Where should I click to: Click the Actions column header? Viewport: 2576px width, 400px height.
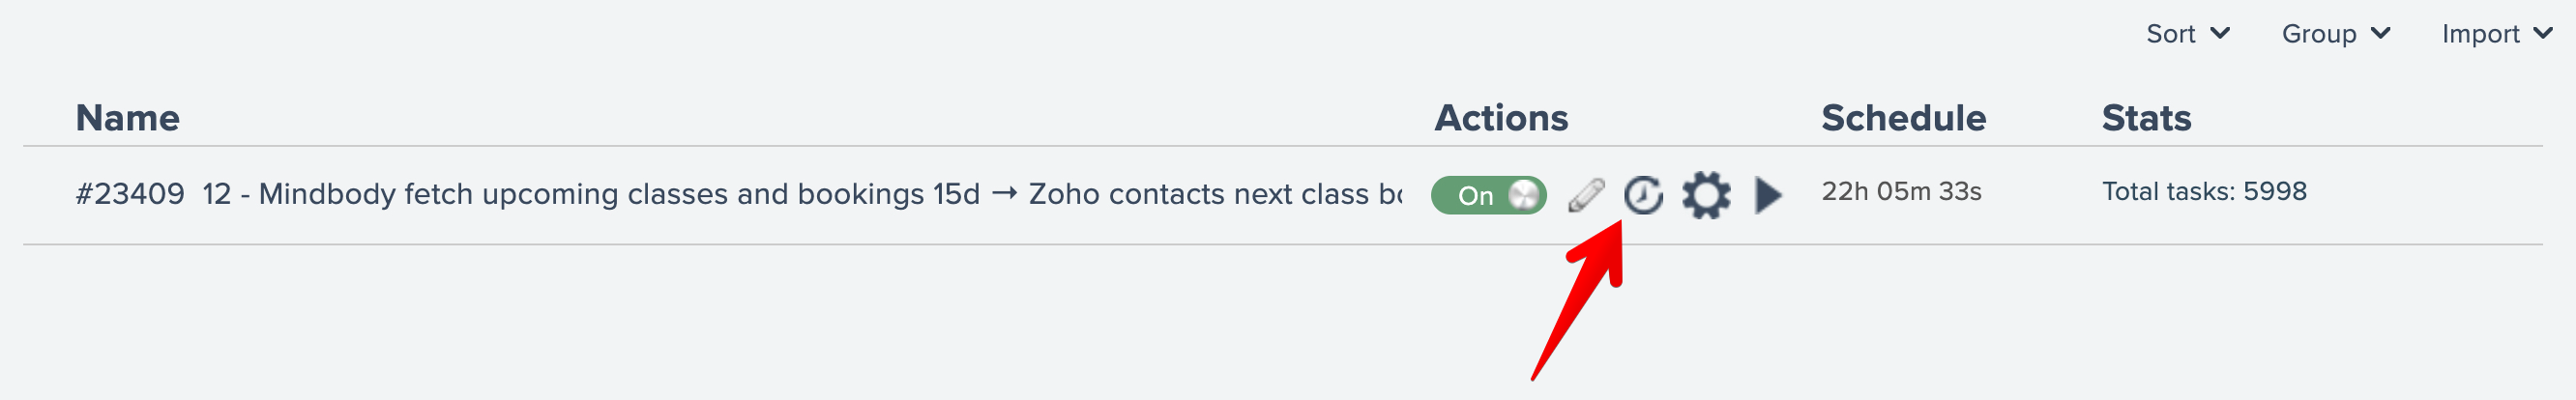1501,118
